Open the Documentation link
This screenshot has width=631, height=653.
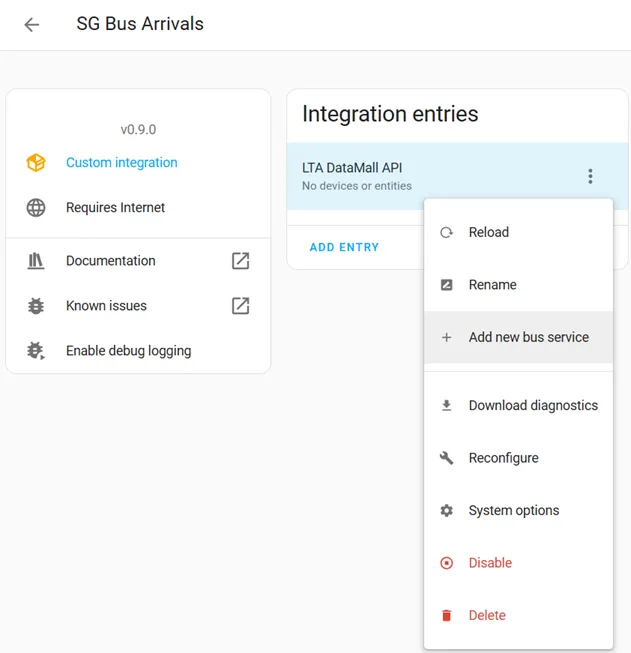tap(110, 261)
